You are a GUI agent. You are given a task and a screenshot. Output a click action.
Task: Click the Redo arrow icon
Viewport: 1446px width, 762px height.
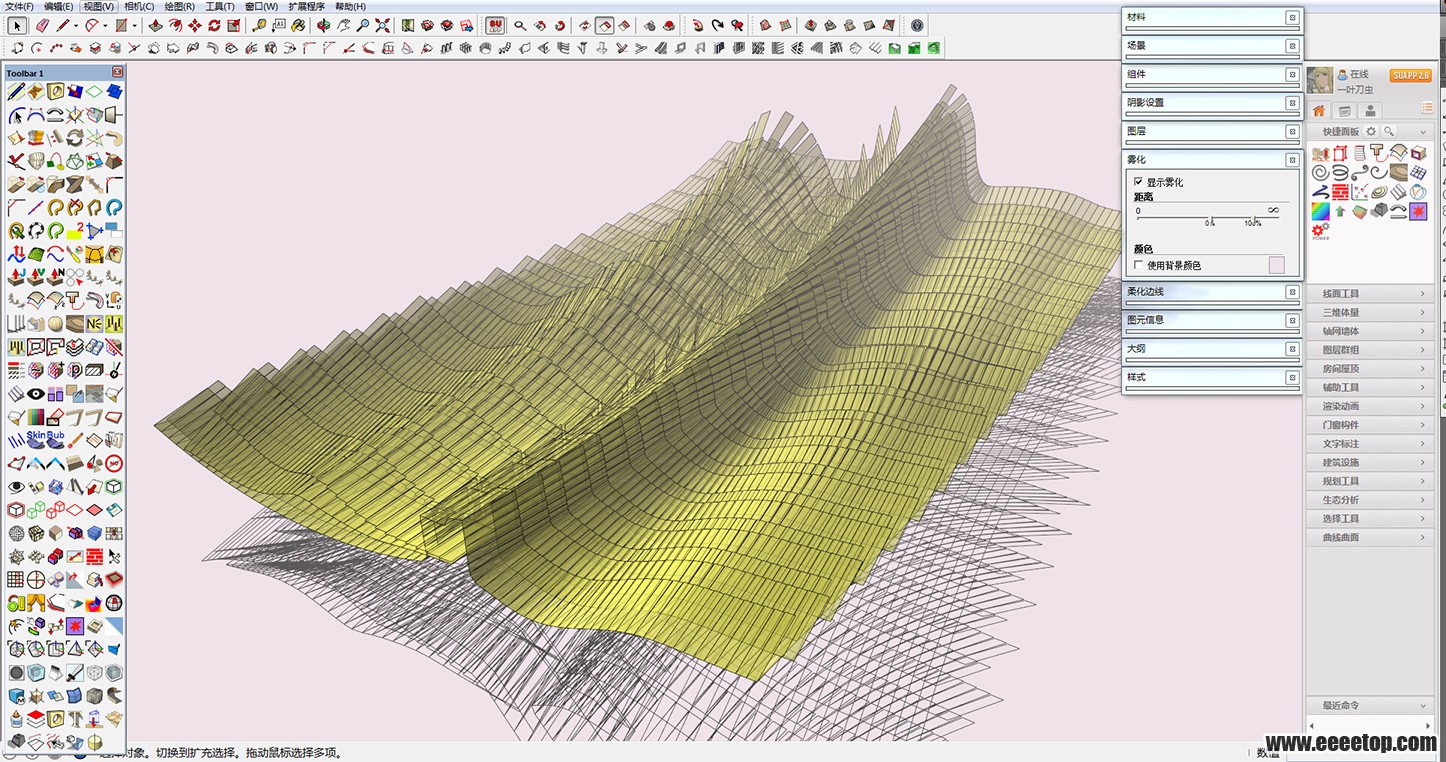[717, 26]
